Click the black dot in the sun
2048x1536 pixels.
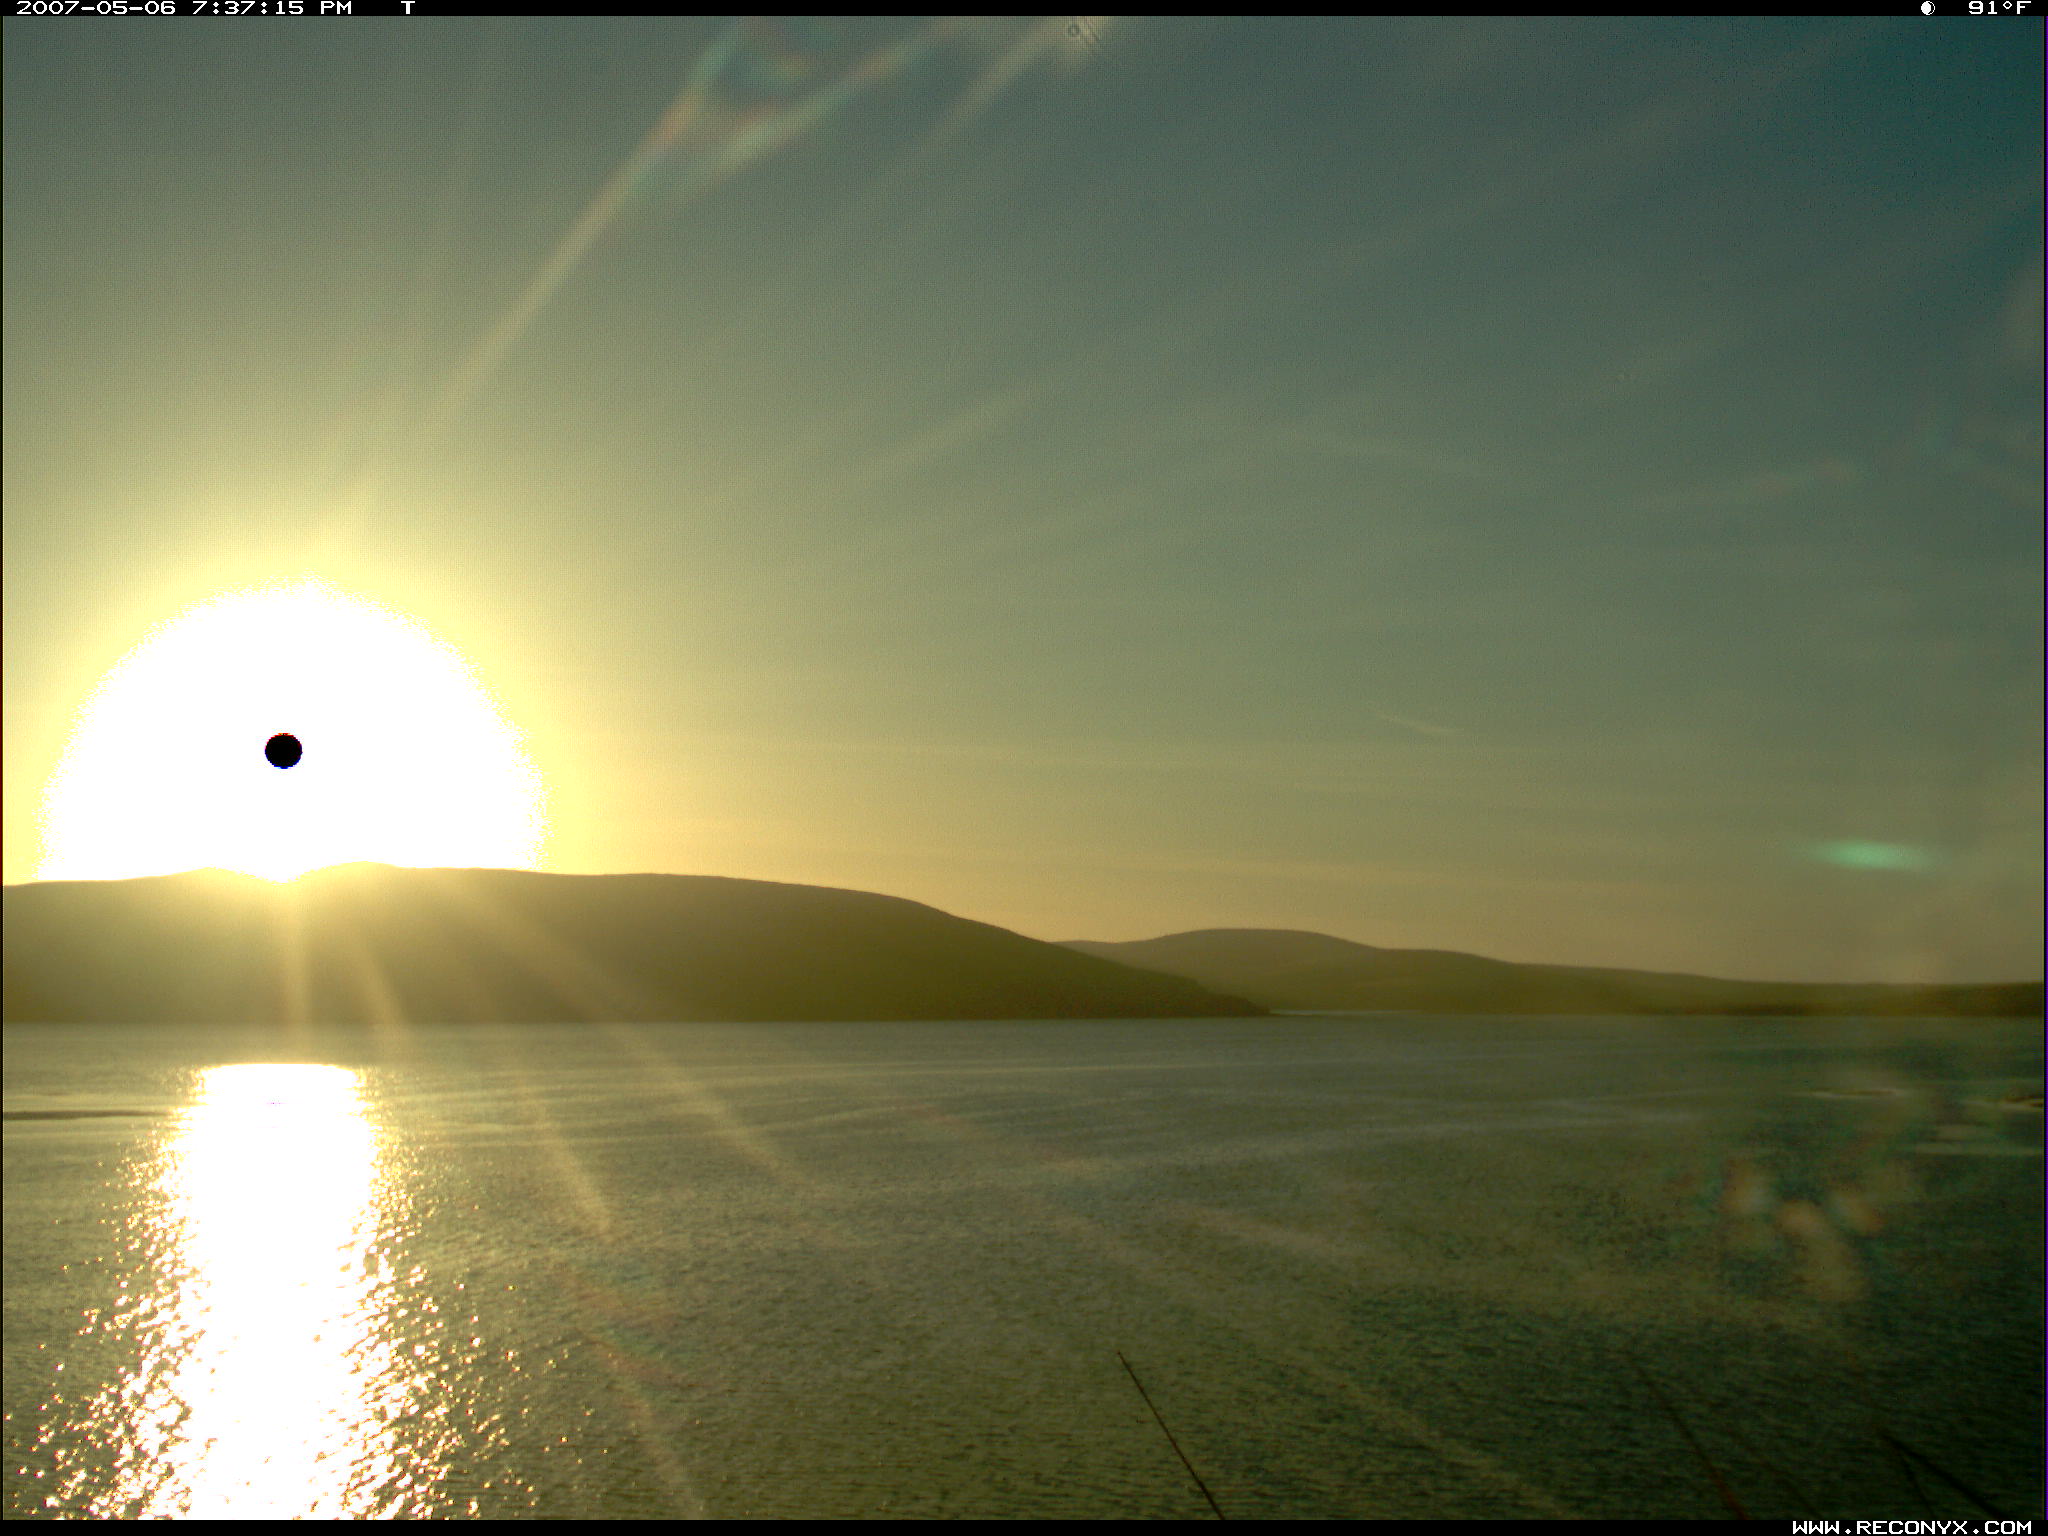[283, 750]
